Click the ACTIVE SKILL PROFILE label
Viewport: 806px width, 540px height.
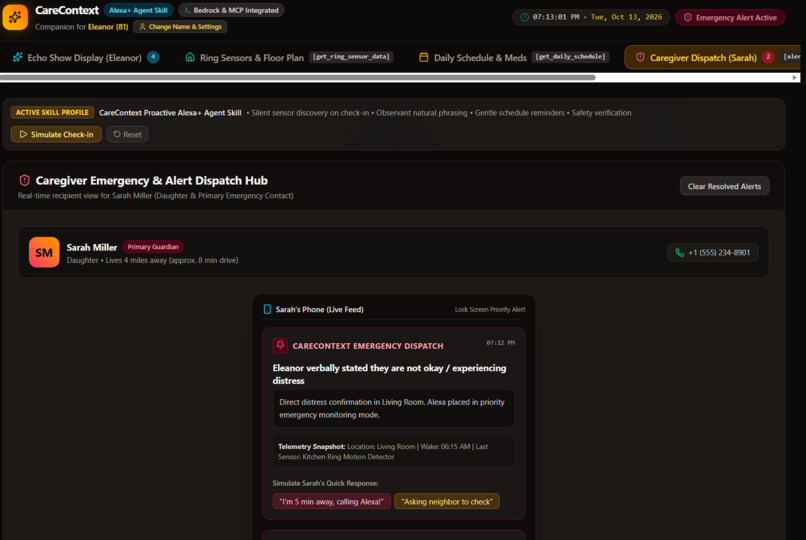pos(52,113)
